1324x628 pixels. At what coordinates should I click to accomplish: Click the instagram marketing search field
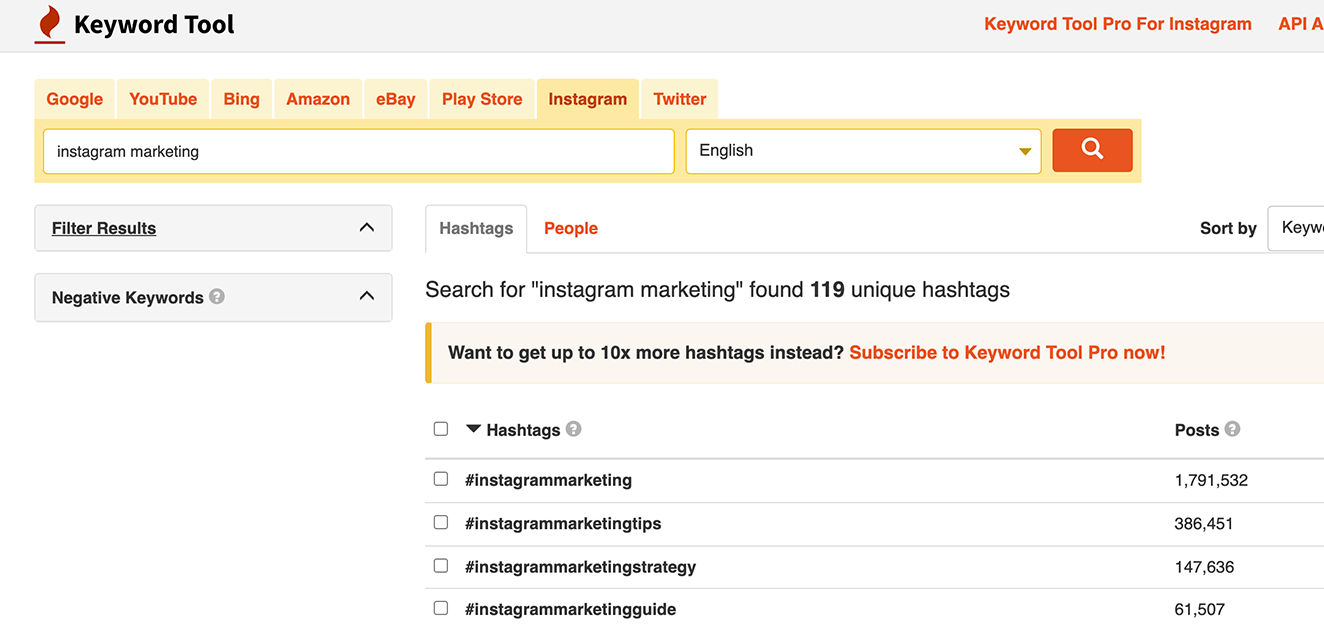[x=358, y=152]
